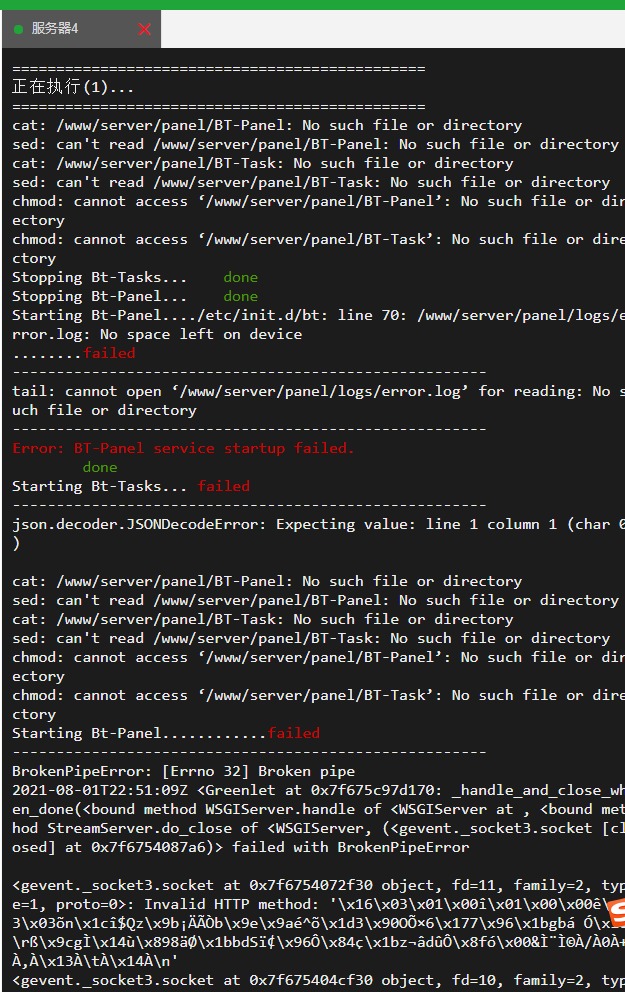Click the green title bar strip
This screenshot has width=625, height=992.
coord(312,4)
